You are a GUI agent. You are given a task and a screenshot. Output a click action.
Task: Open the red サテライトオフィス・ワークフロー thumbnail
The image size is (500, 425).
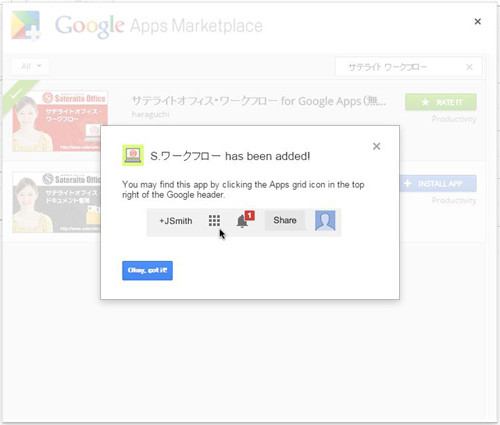tap(60, 121)
